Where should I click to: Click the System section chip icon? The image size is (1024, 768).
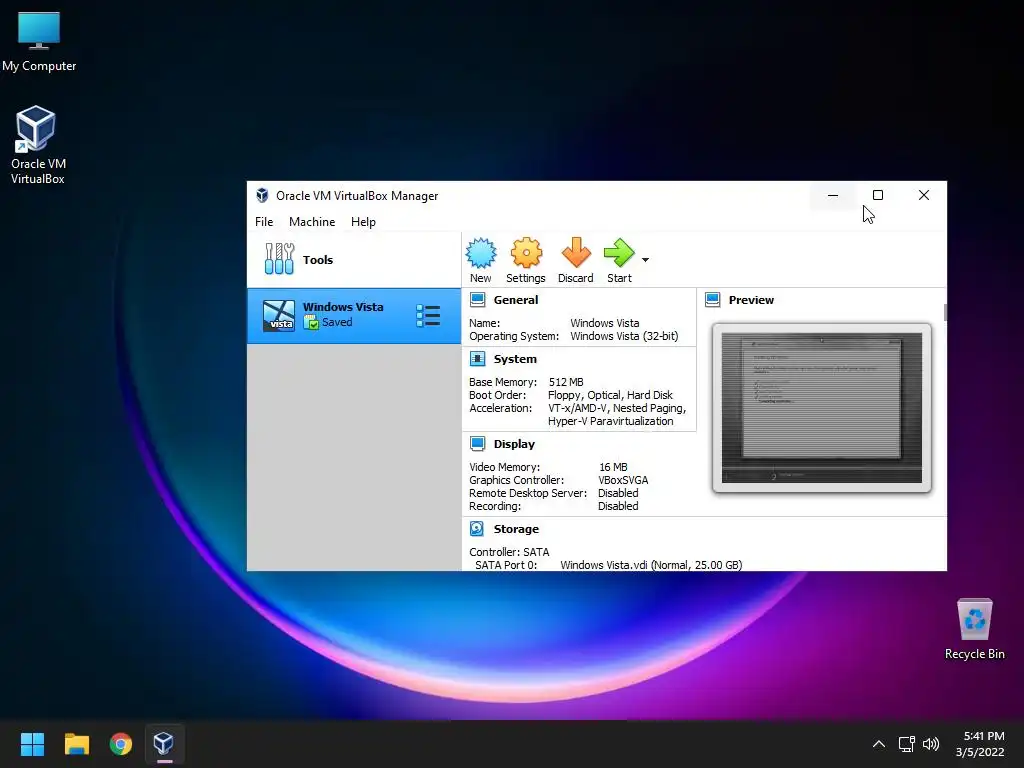pos(478,359)
